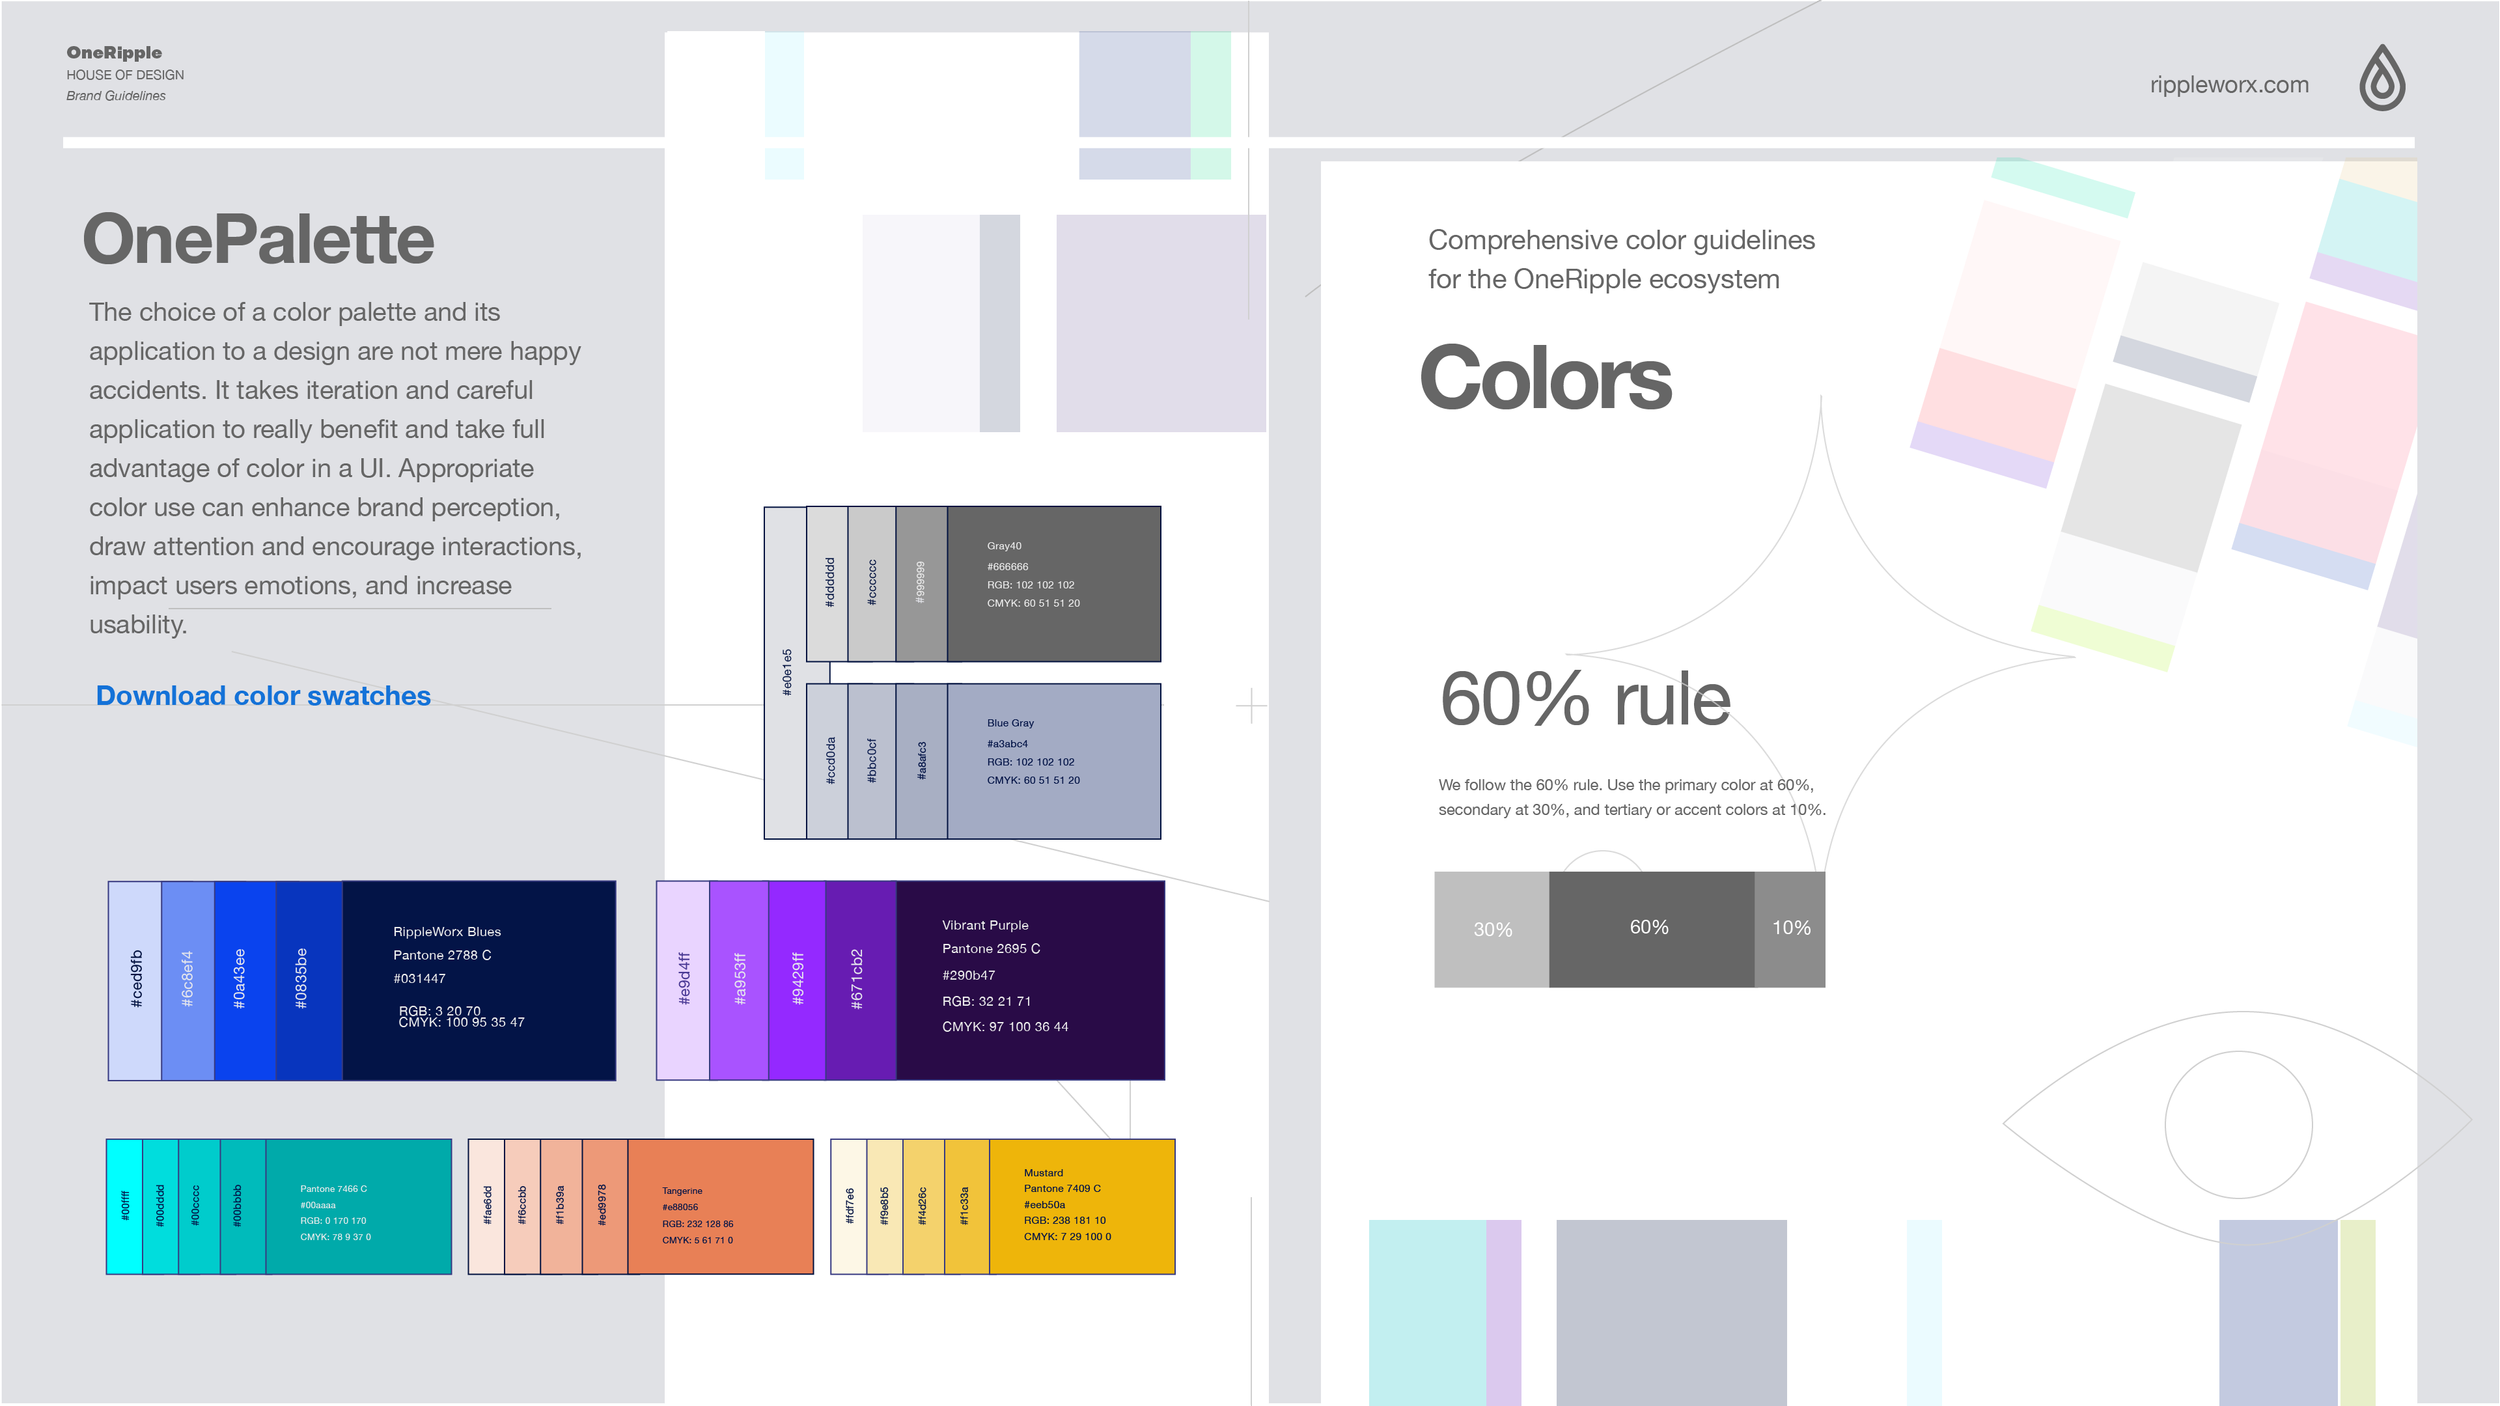This screenshot has height=1406, width=2500.
Task: Select the RippleWorx Blues #031447 swatch
Action: tap(479, 980)
